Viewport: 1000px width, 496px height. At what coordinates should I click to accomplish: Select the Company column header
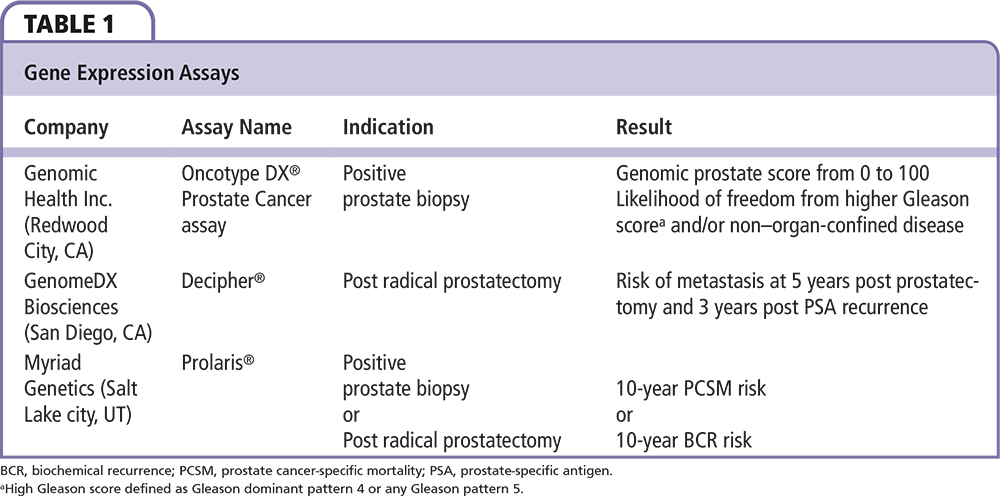tap(66, 128)
